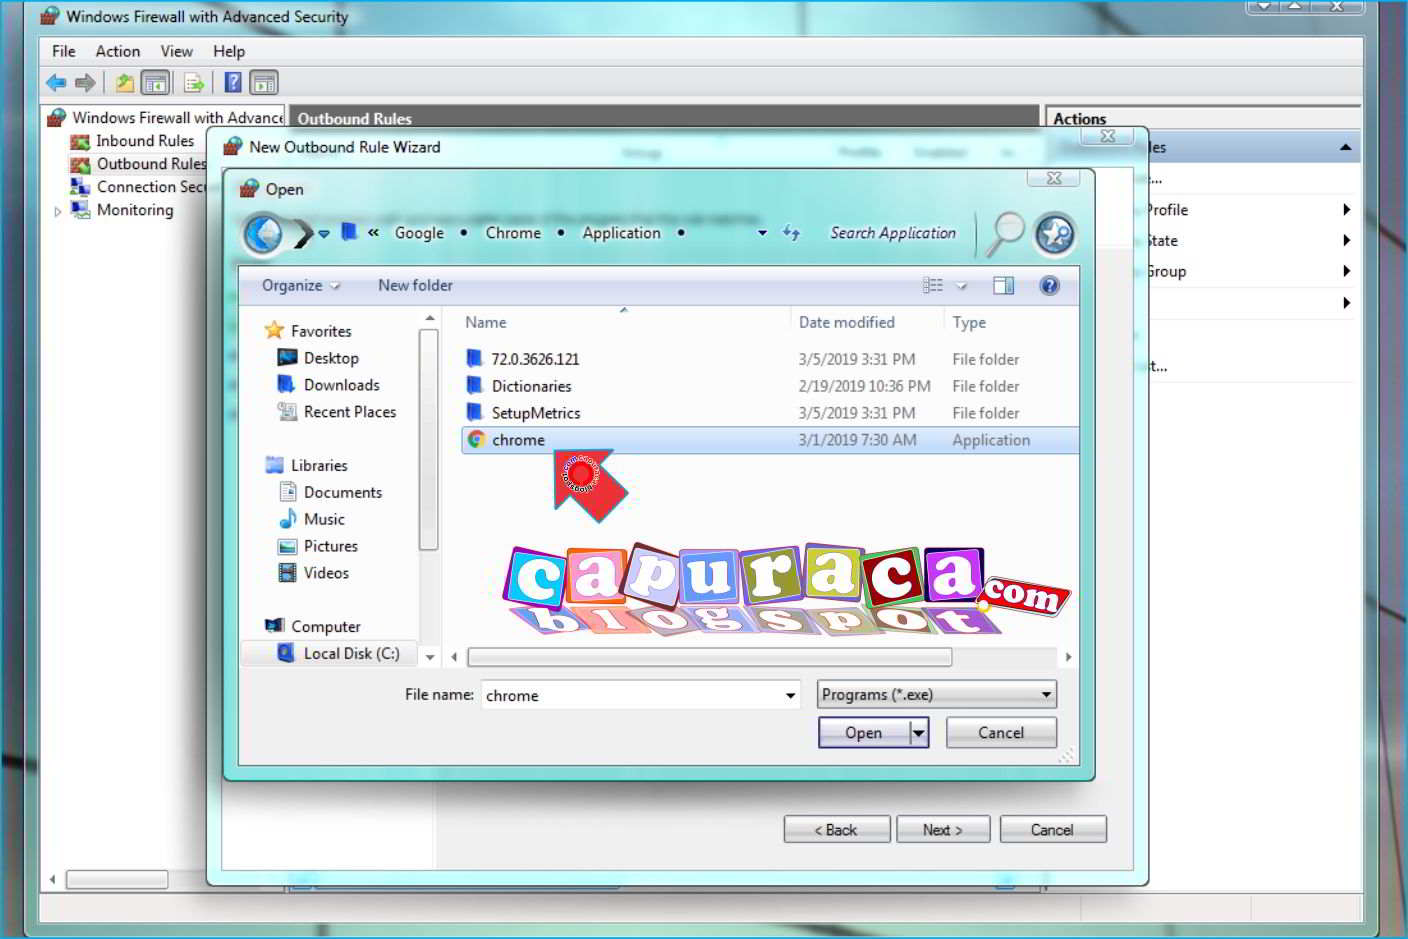This screenshot has height=939, width=1408.
Task: Click the horizontal scrollbar in file list
Action: click(710, 657)
